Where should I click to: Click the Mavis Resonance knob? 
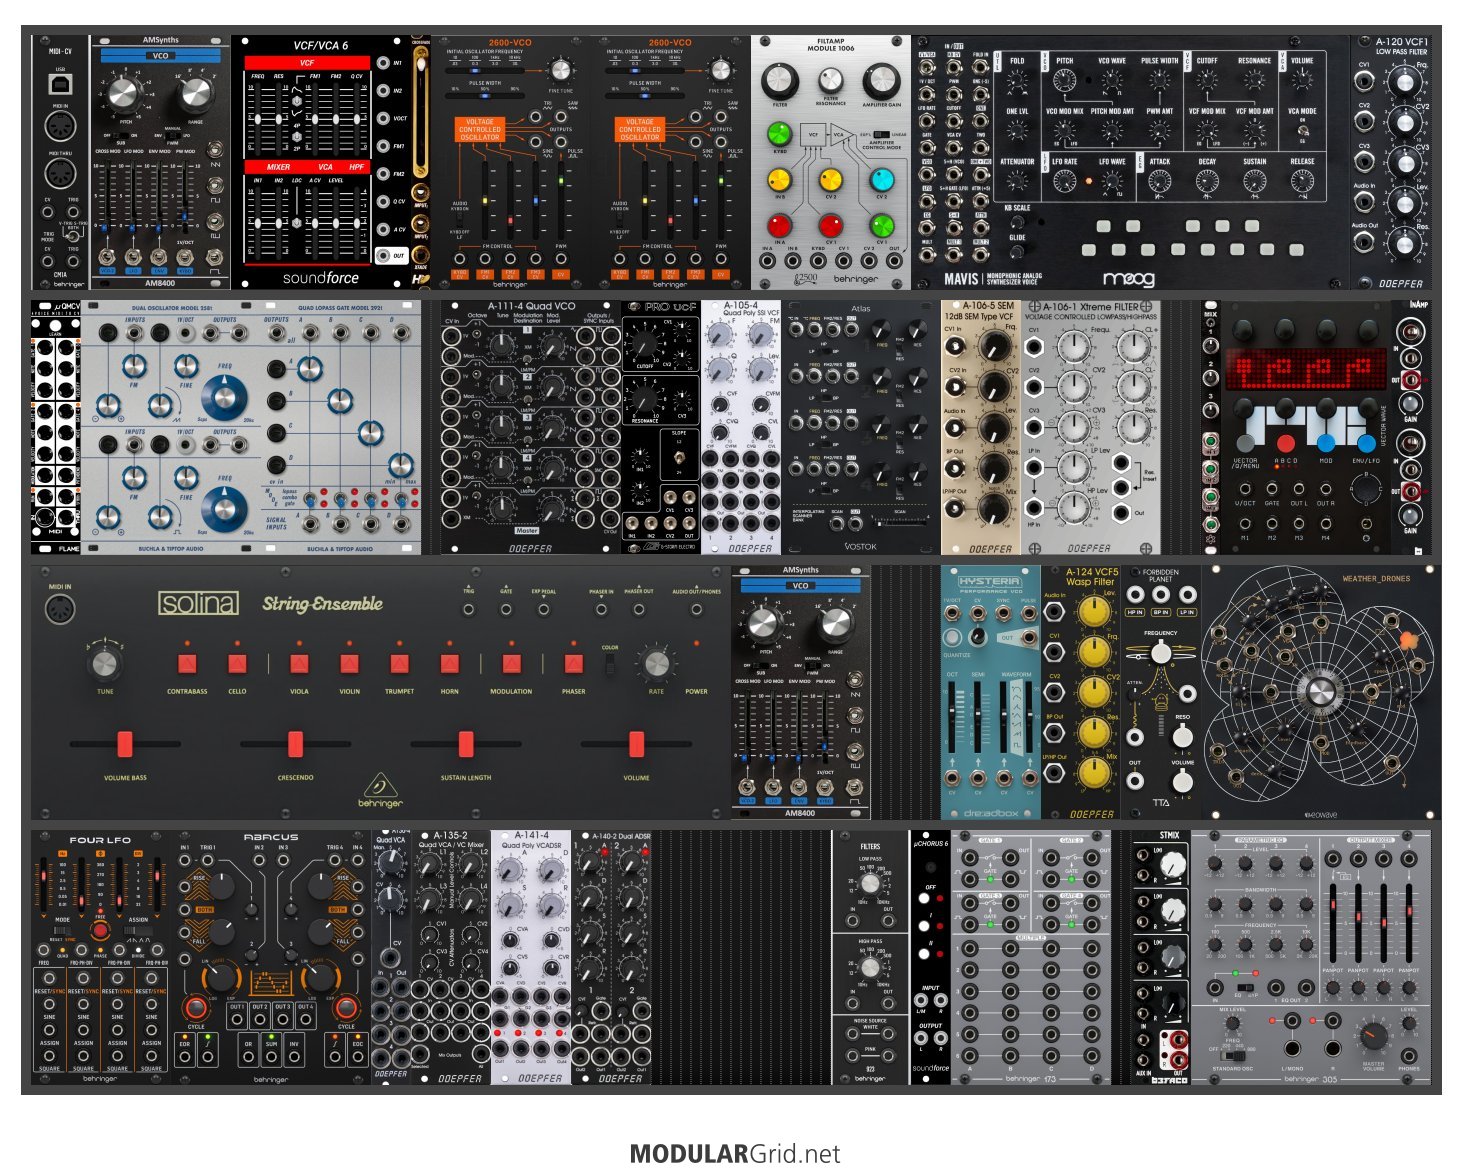[1254, 81]
